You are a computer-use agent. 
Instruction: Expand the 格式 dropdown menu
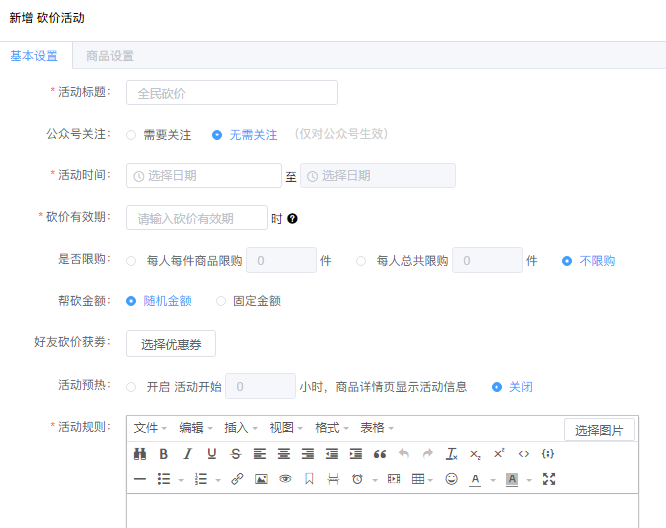pyautogui.click(x=332, y=428)
